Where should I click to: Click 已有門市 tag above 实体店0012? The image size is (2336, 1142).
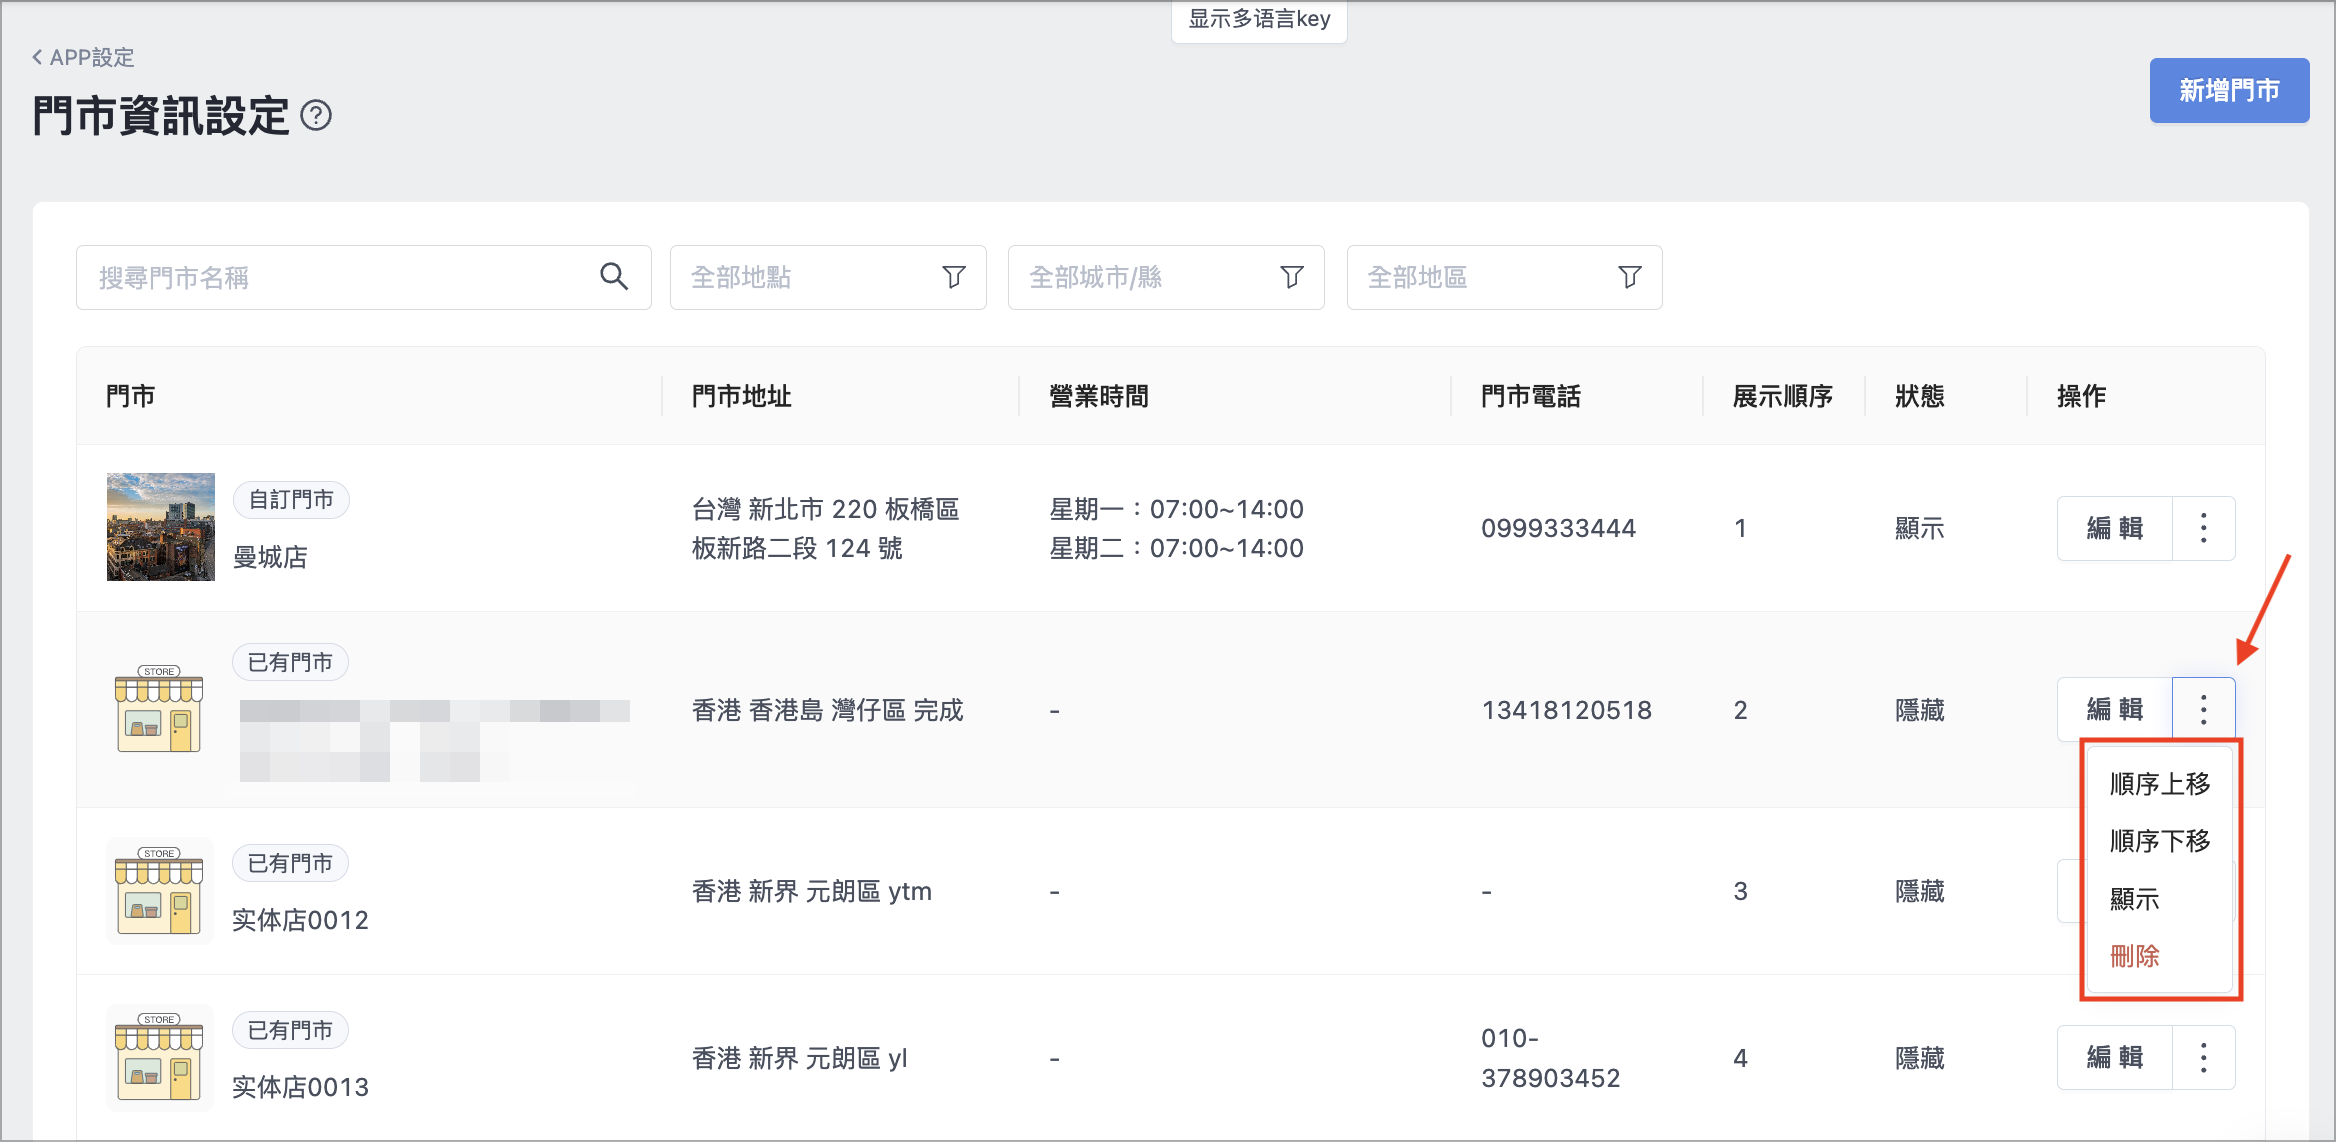click(x=290, y=863)
